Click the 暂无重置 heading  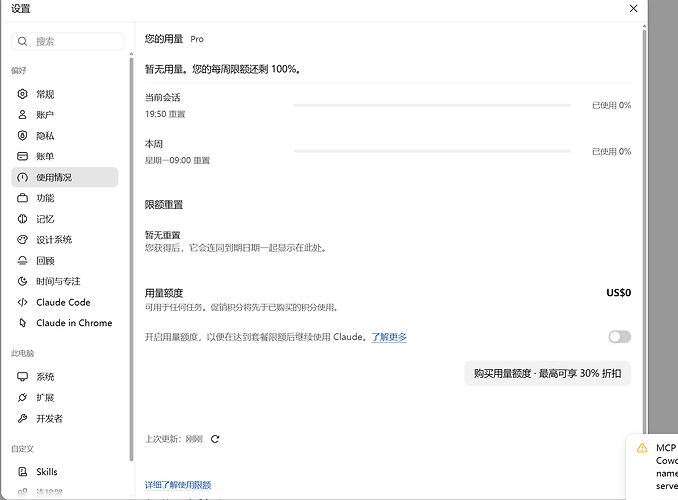(x=163, y=235)
